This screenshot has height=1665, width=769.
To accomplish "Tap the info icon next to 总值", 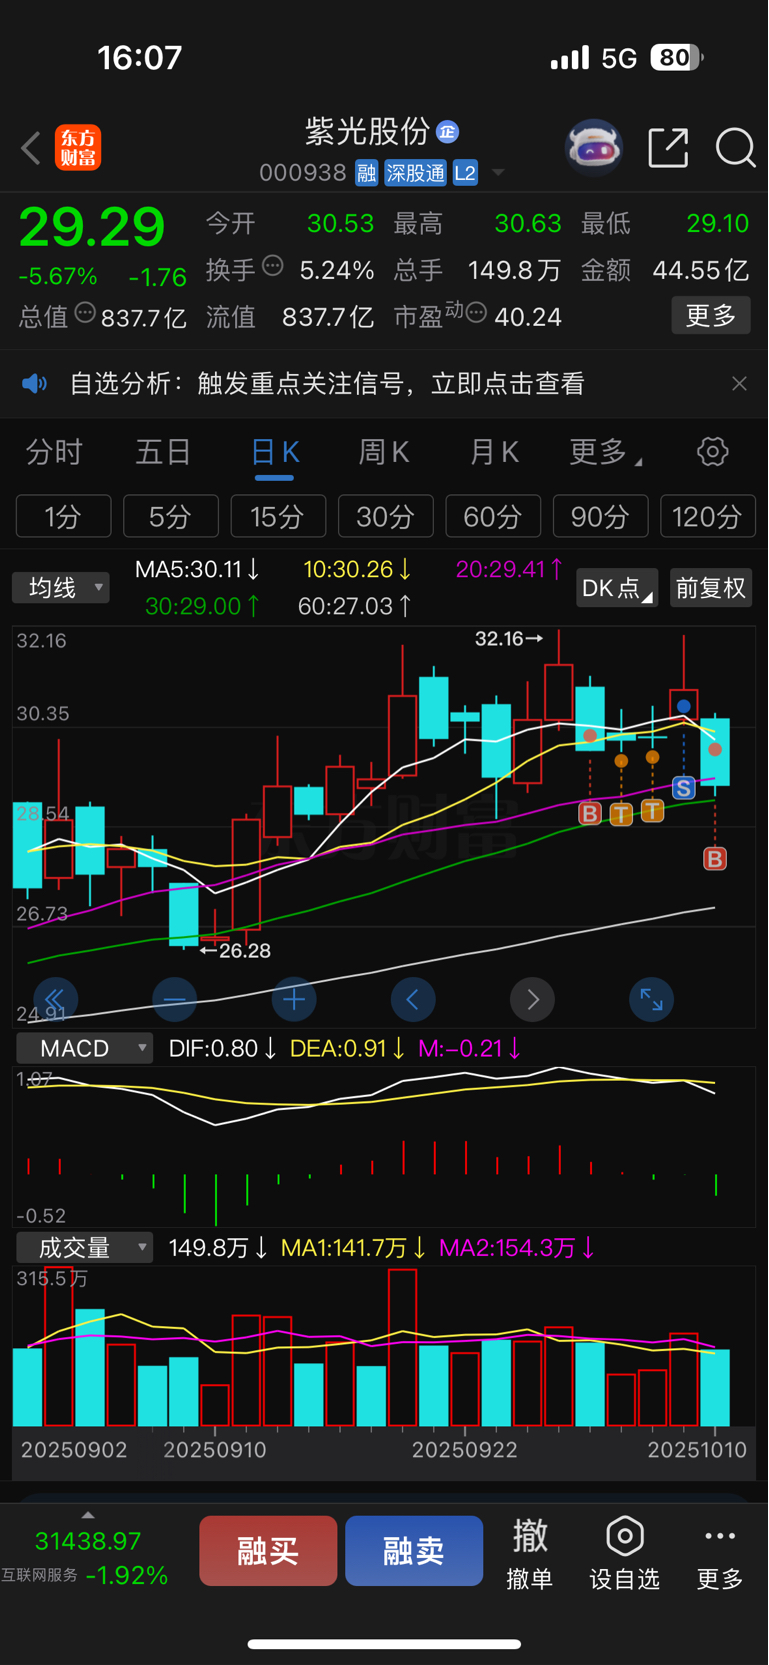I will coord(85,313).
